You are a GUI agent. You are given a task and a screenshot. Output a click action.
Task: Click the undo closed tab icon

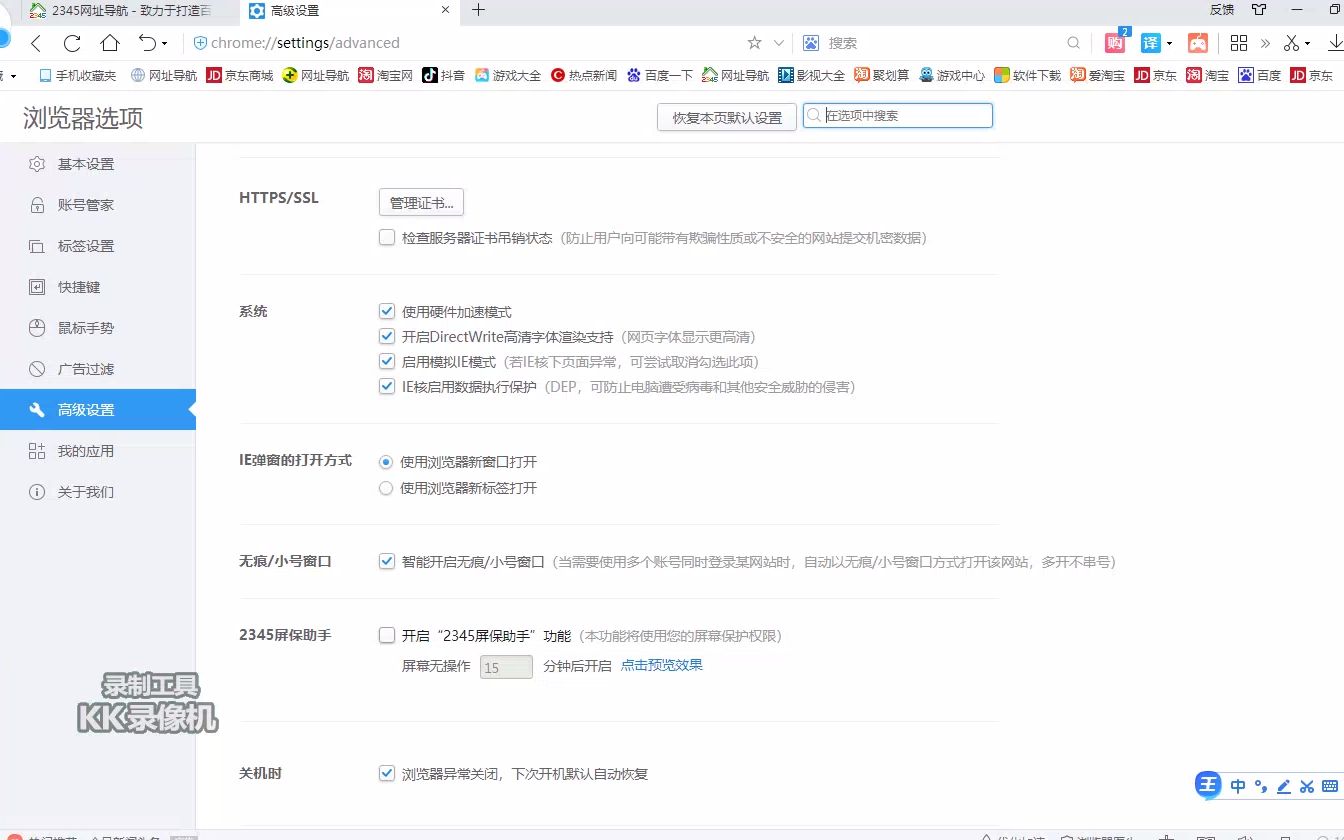147,43
